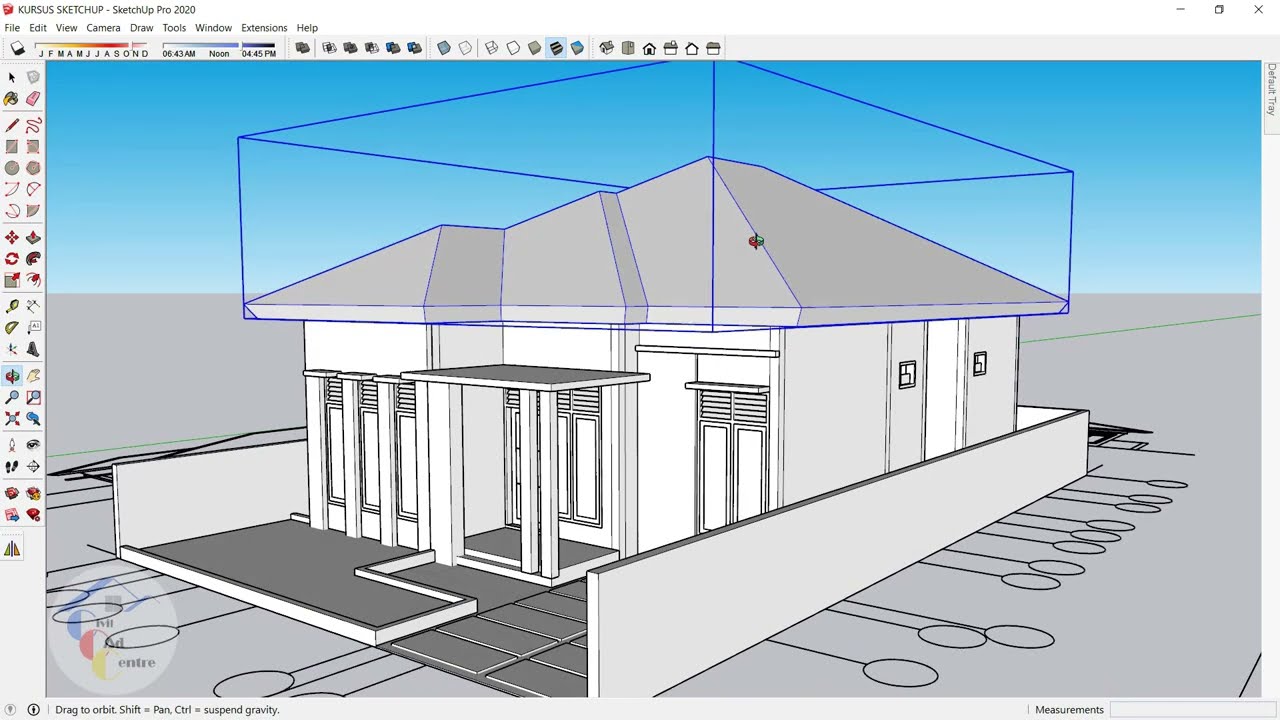Open the Camera menu

tap(103, 28)
